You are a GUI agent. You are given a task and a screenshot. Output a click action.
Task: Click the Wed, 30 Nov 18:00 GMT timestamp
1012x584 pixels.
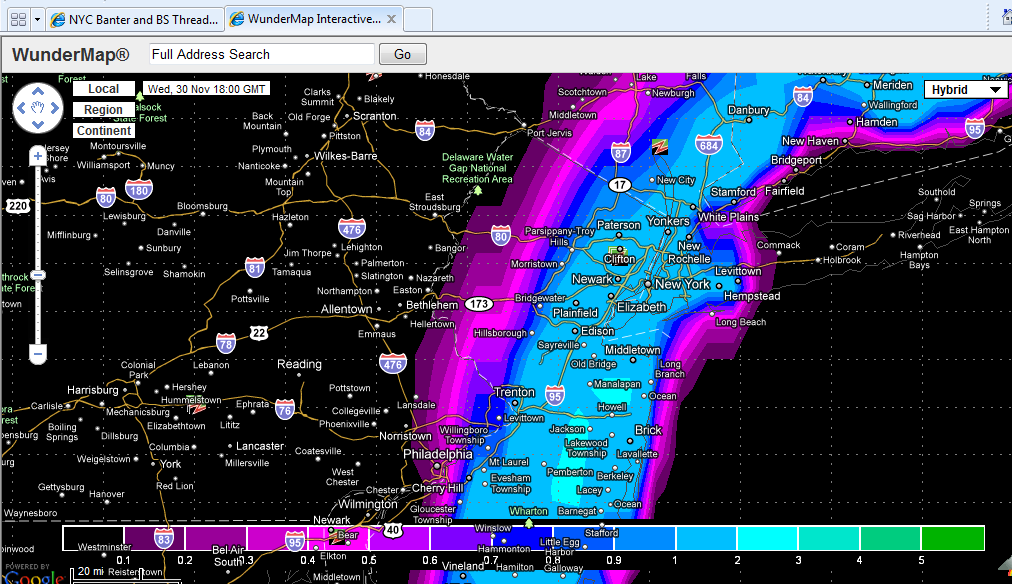pyautogui.click(x=206, y=89)
